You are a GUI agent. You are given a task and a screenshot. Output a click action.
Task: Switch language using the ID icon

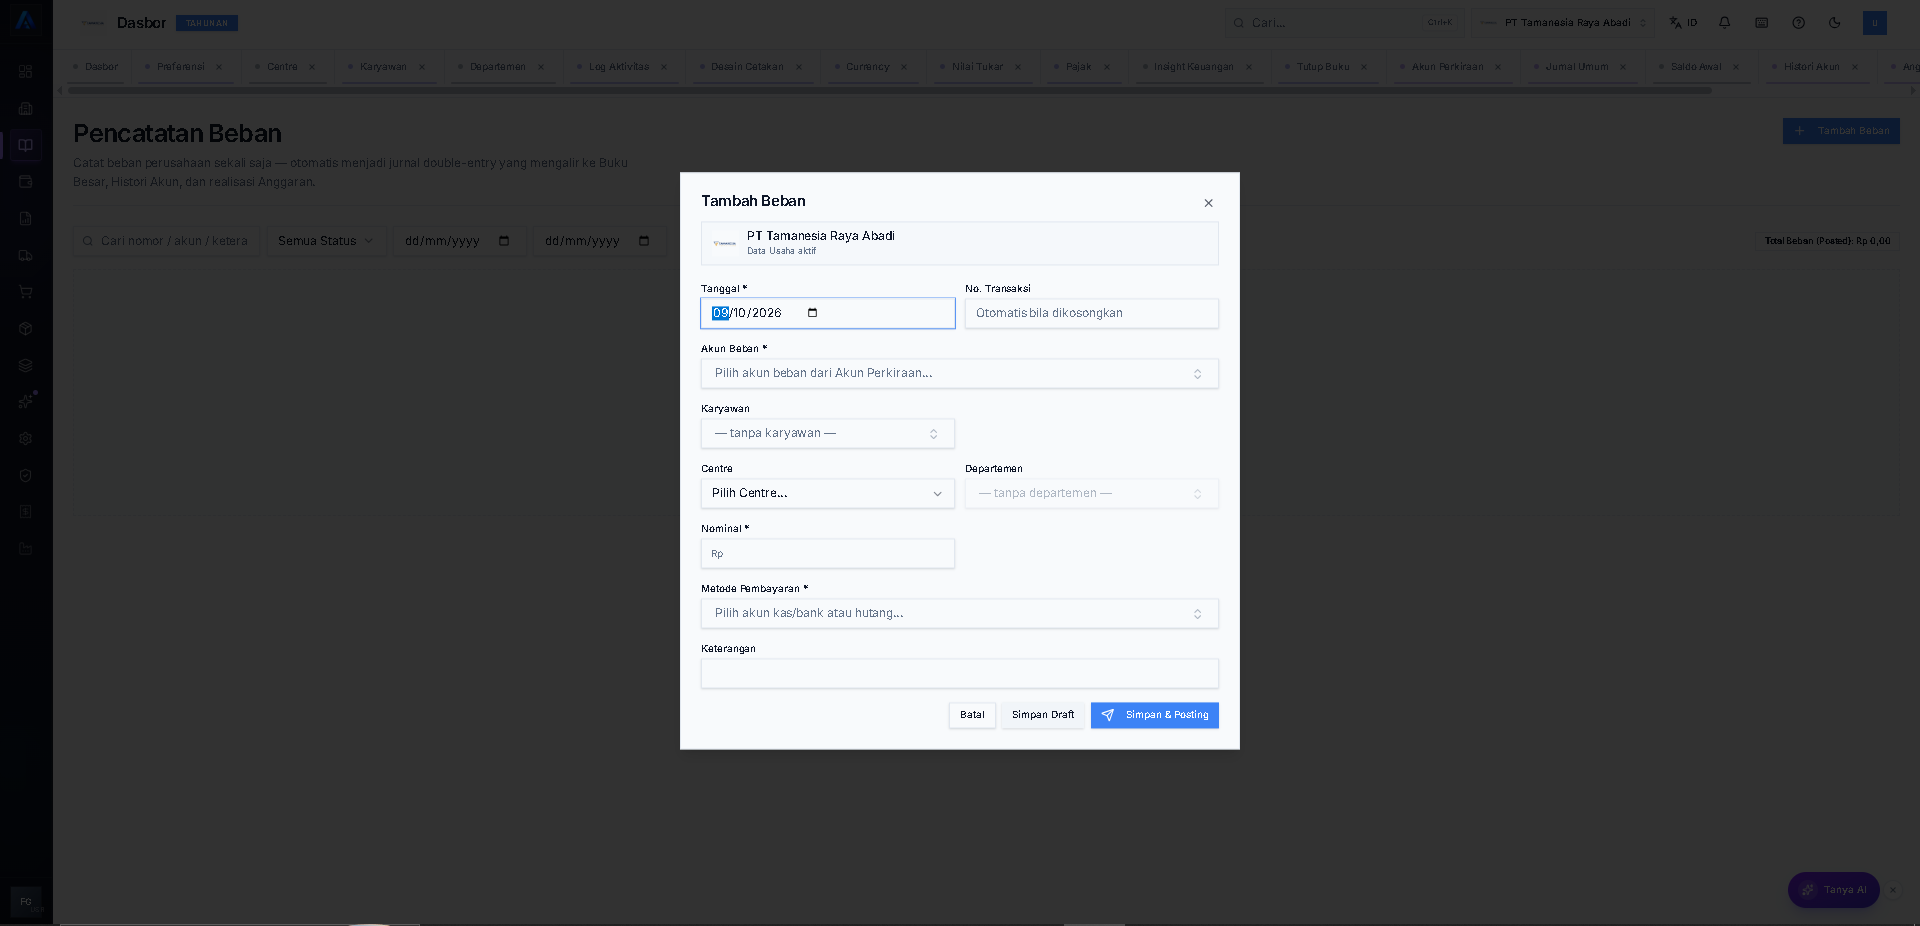[x=1684, y=22]
